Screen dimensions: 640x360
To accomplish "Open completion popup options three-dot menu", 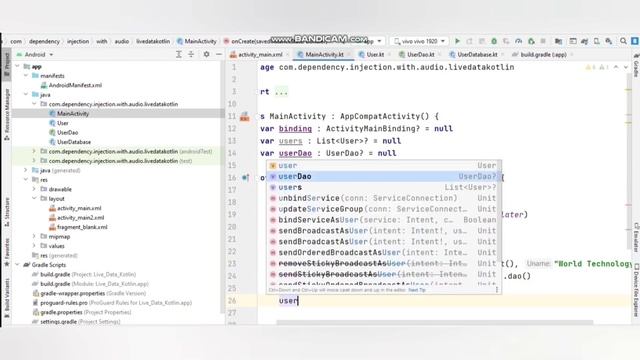I will [497, 290].
